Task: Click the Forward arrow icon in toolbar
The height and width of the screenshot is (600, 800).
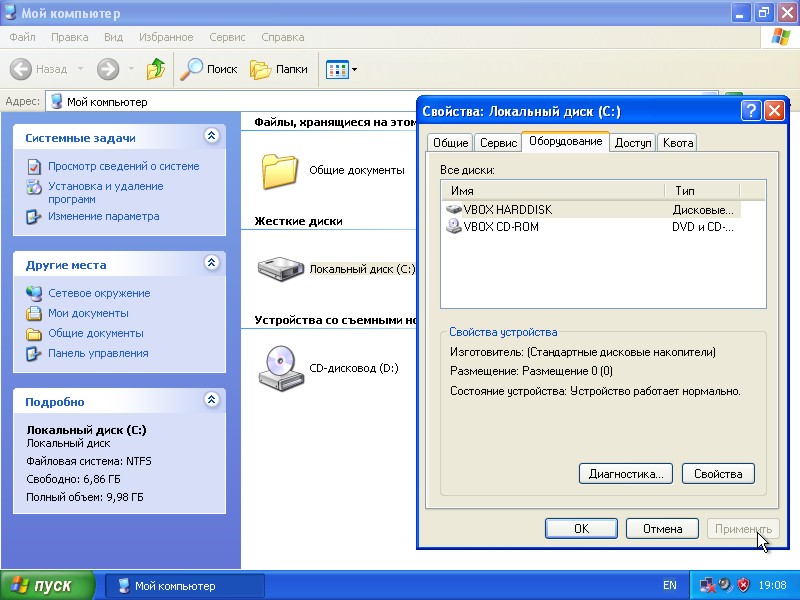Action: [x=108, y=69]
